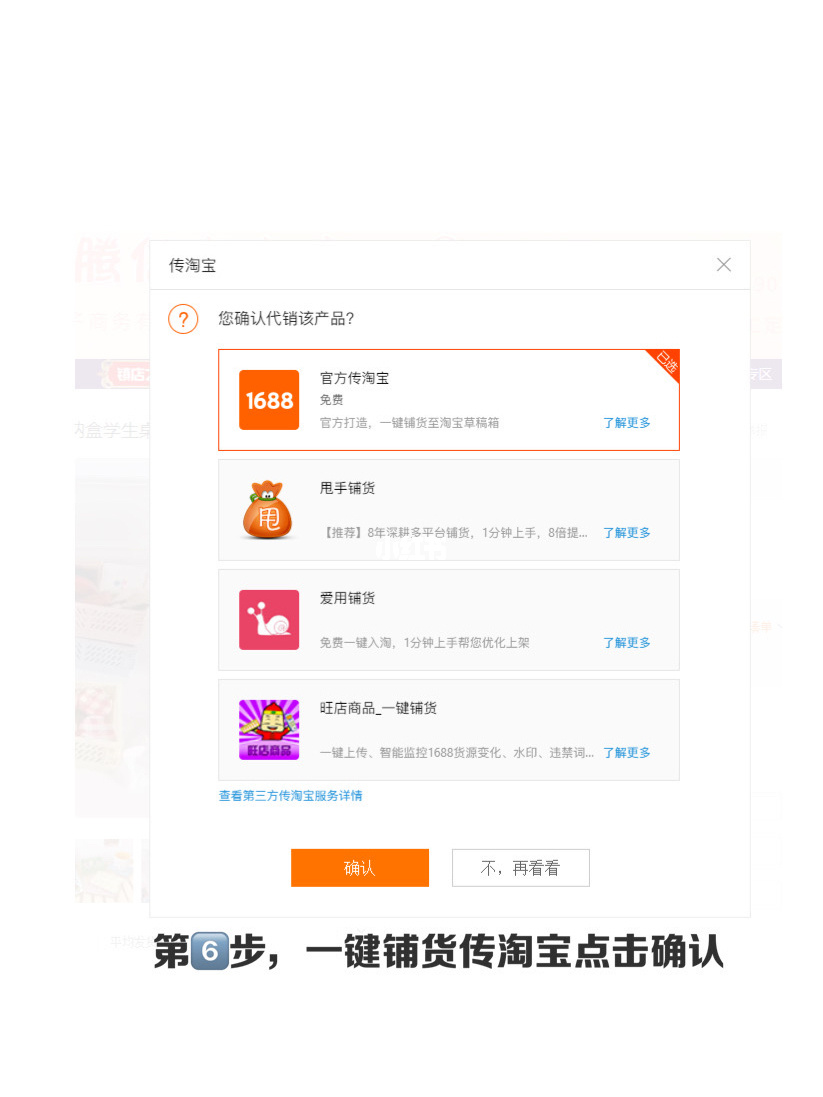Click the 确认 confirm button
This screenshot has width=823, height=1097.
coord(359,867)
